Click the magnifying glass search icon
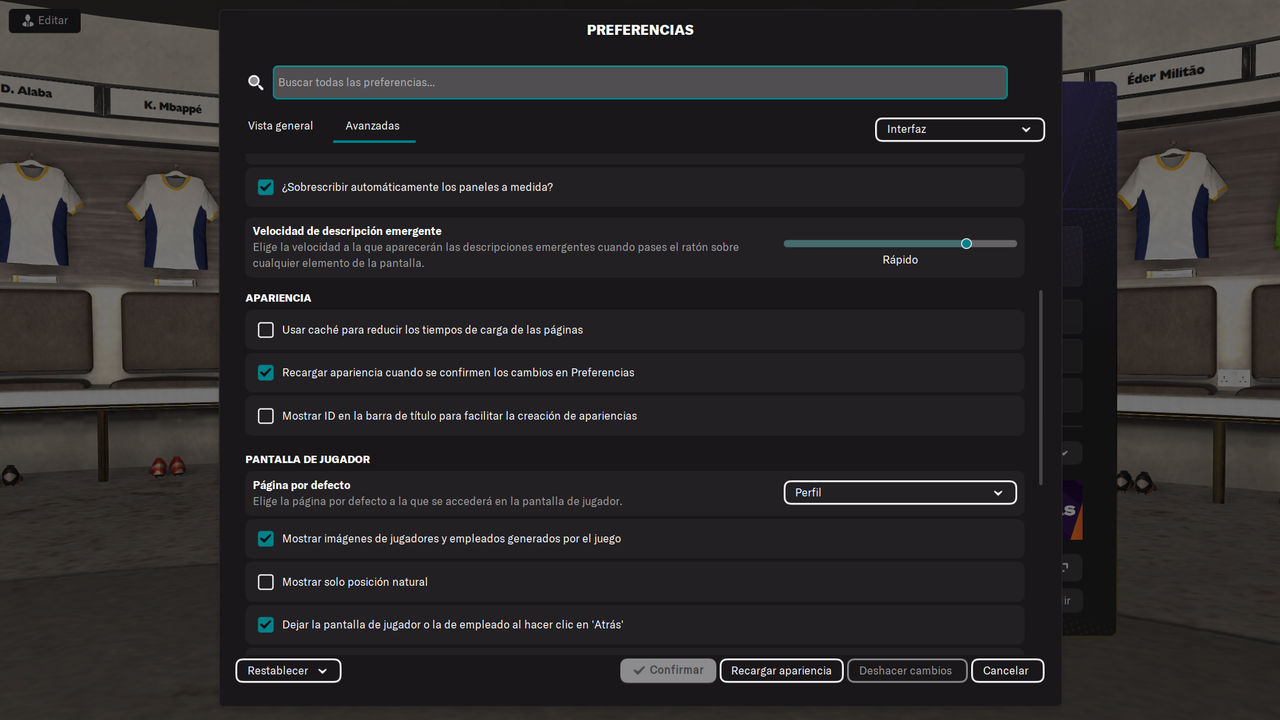Screen dimensions: 1280x720 [256, 82]
